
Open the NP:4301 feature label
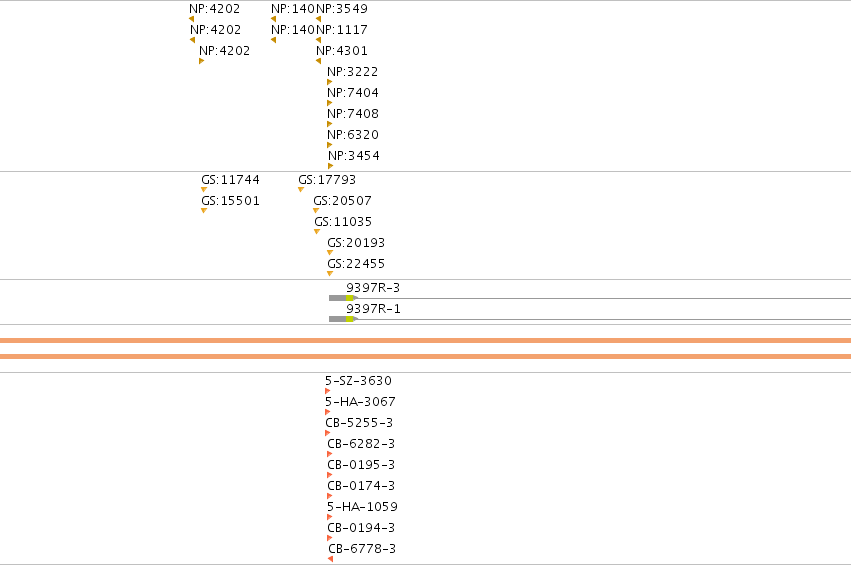pos(342,50)
